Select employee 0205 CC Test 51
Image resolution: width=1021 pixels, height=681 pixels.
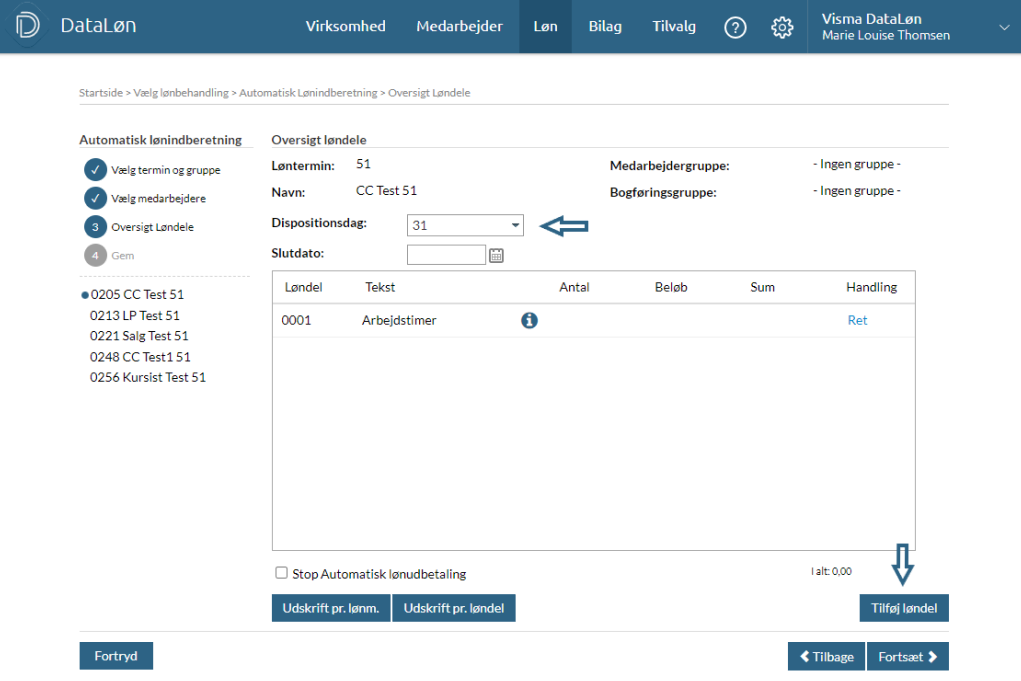137,294
